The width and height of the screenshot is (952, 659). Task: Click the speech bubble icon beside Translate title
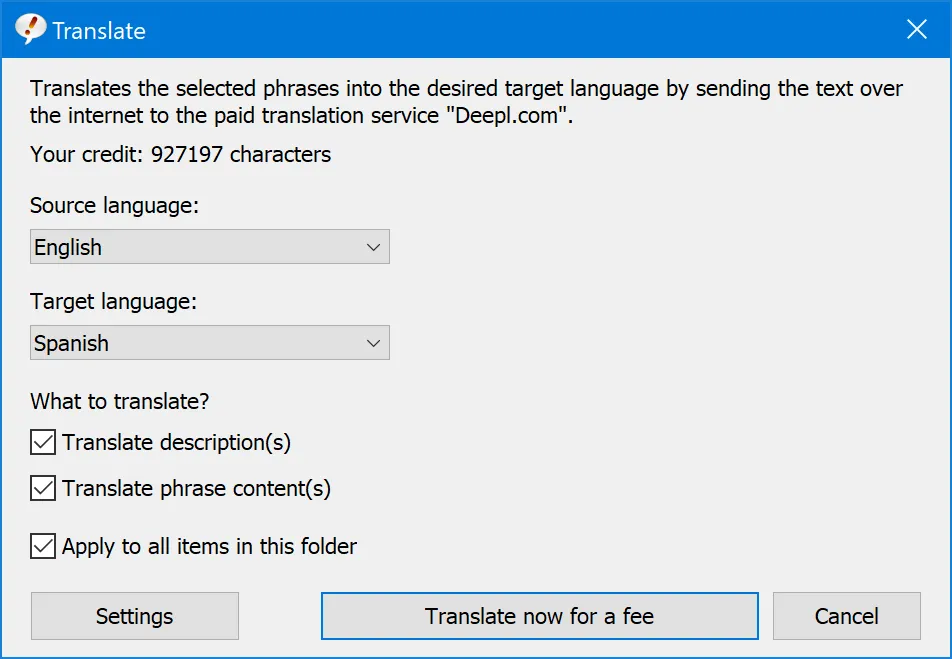click(x=30, y=29)
